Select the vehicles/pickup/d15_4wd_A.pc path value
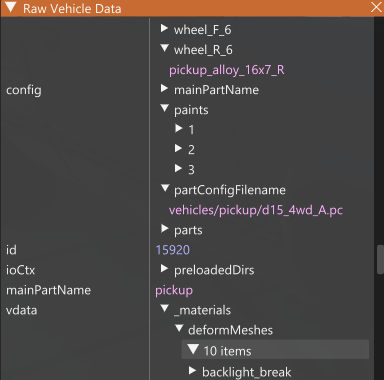384x380 pixels. point(256,210)
